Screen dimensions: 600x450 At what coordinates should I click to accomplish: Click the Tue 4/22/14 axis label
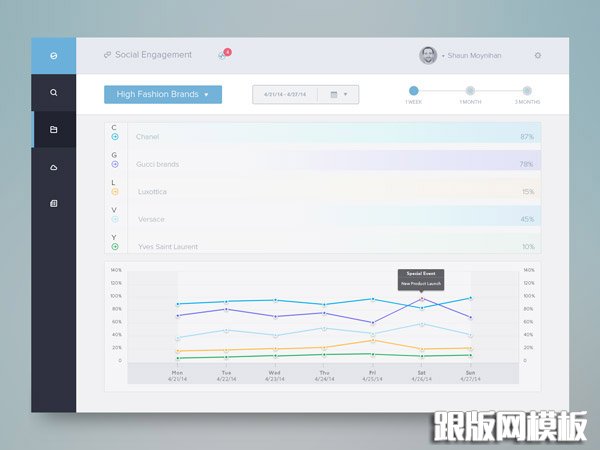click(226, 376)
